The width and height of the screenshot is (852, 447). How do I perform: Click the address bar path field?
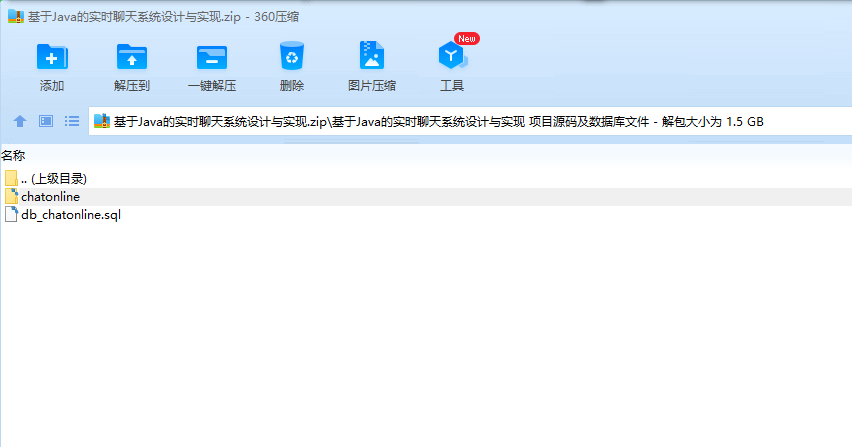pyautogui.click(x=470, y=121)
